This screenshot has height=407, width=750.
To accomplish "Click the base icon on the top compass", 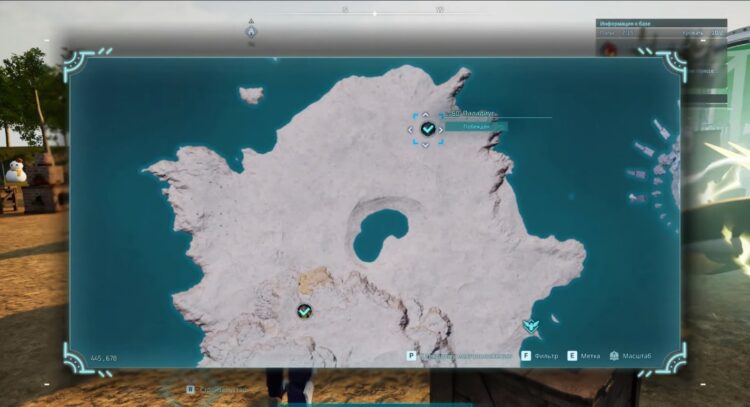I will (251, 31).
